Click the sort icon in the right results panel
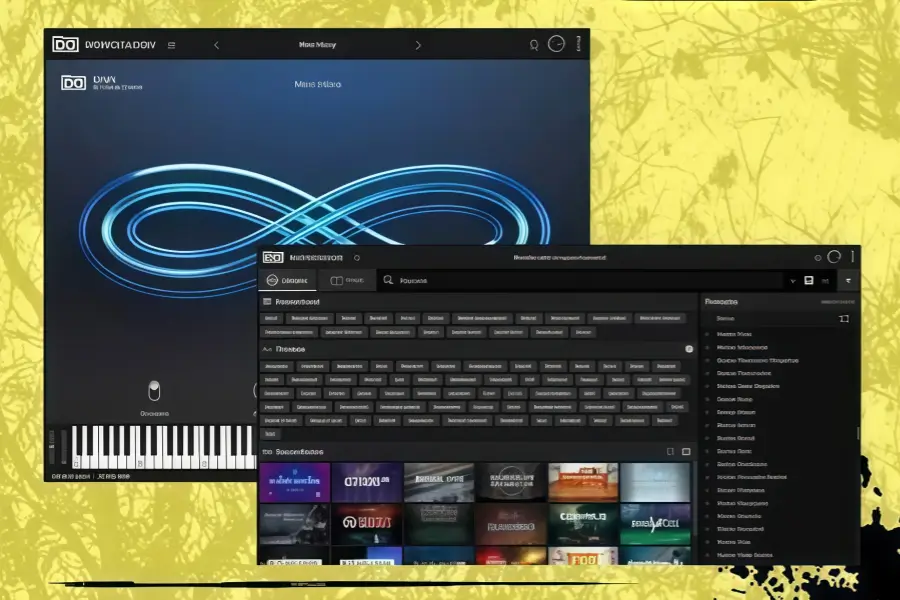Viewport: 900px width, 600px height. 844,319
